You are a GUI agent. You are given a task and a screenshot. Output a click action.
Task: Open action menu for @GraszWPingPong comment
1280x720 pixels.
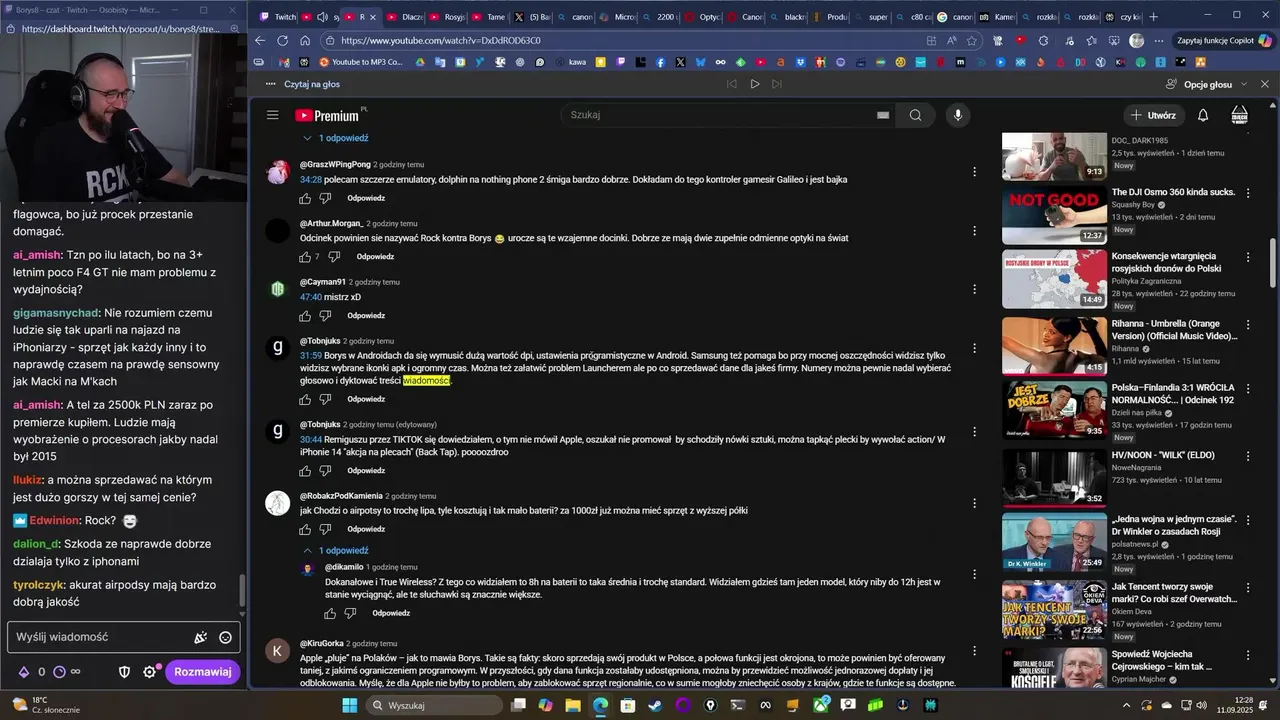(x=974, y=172)
